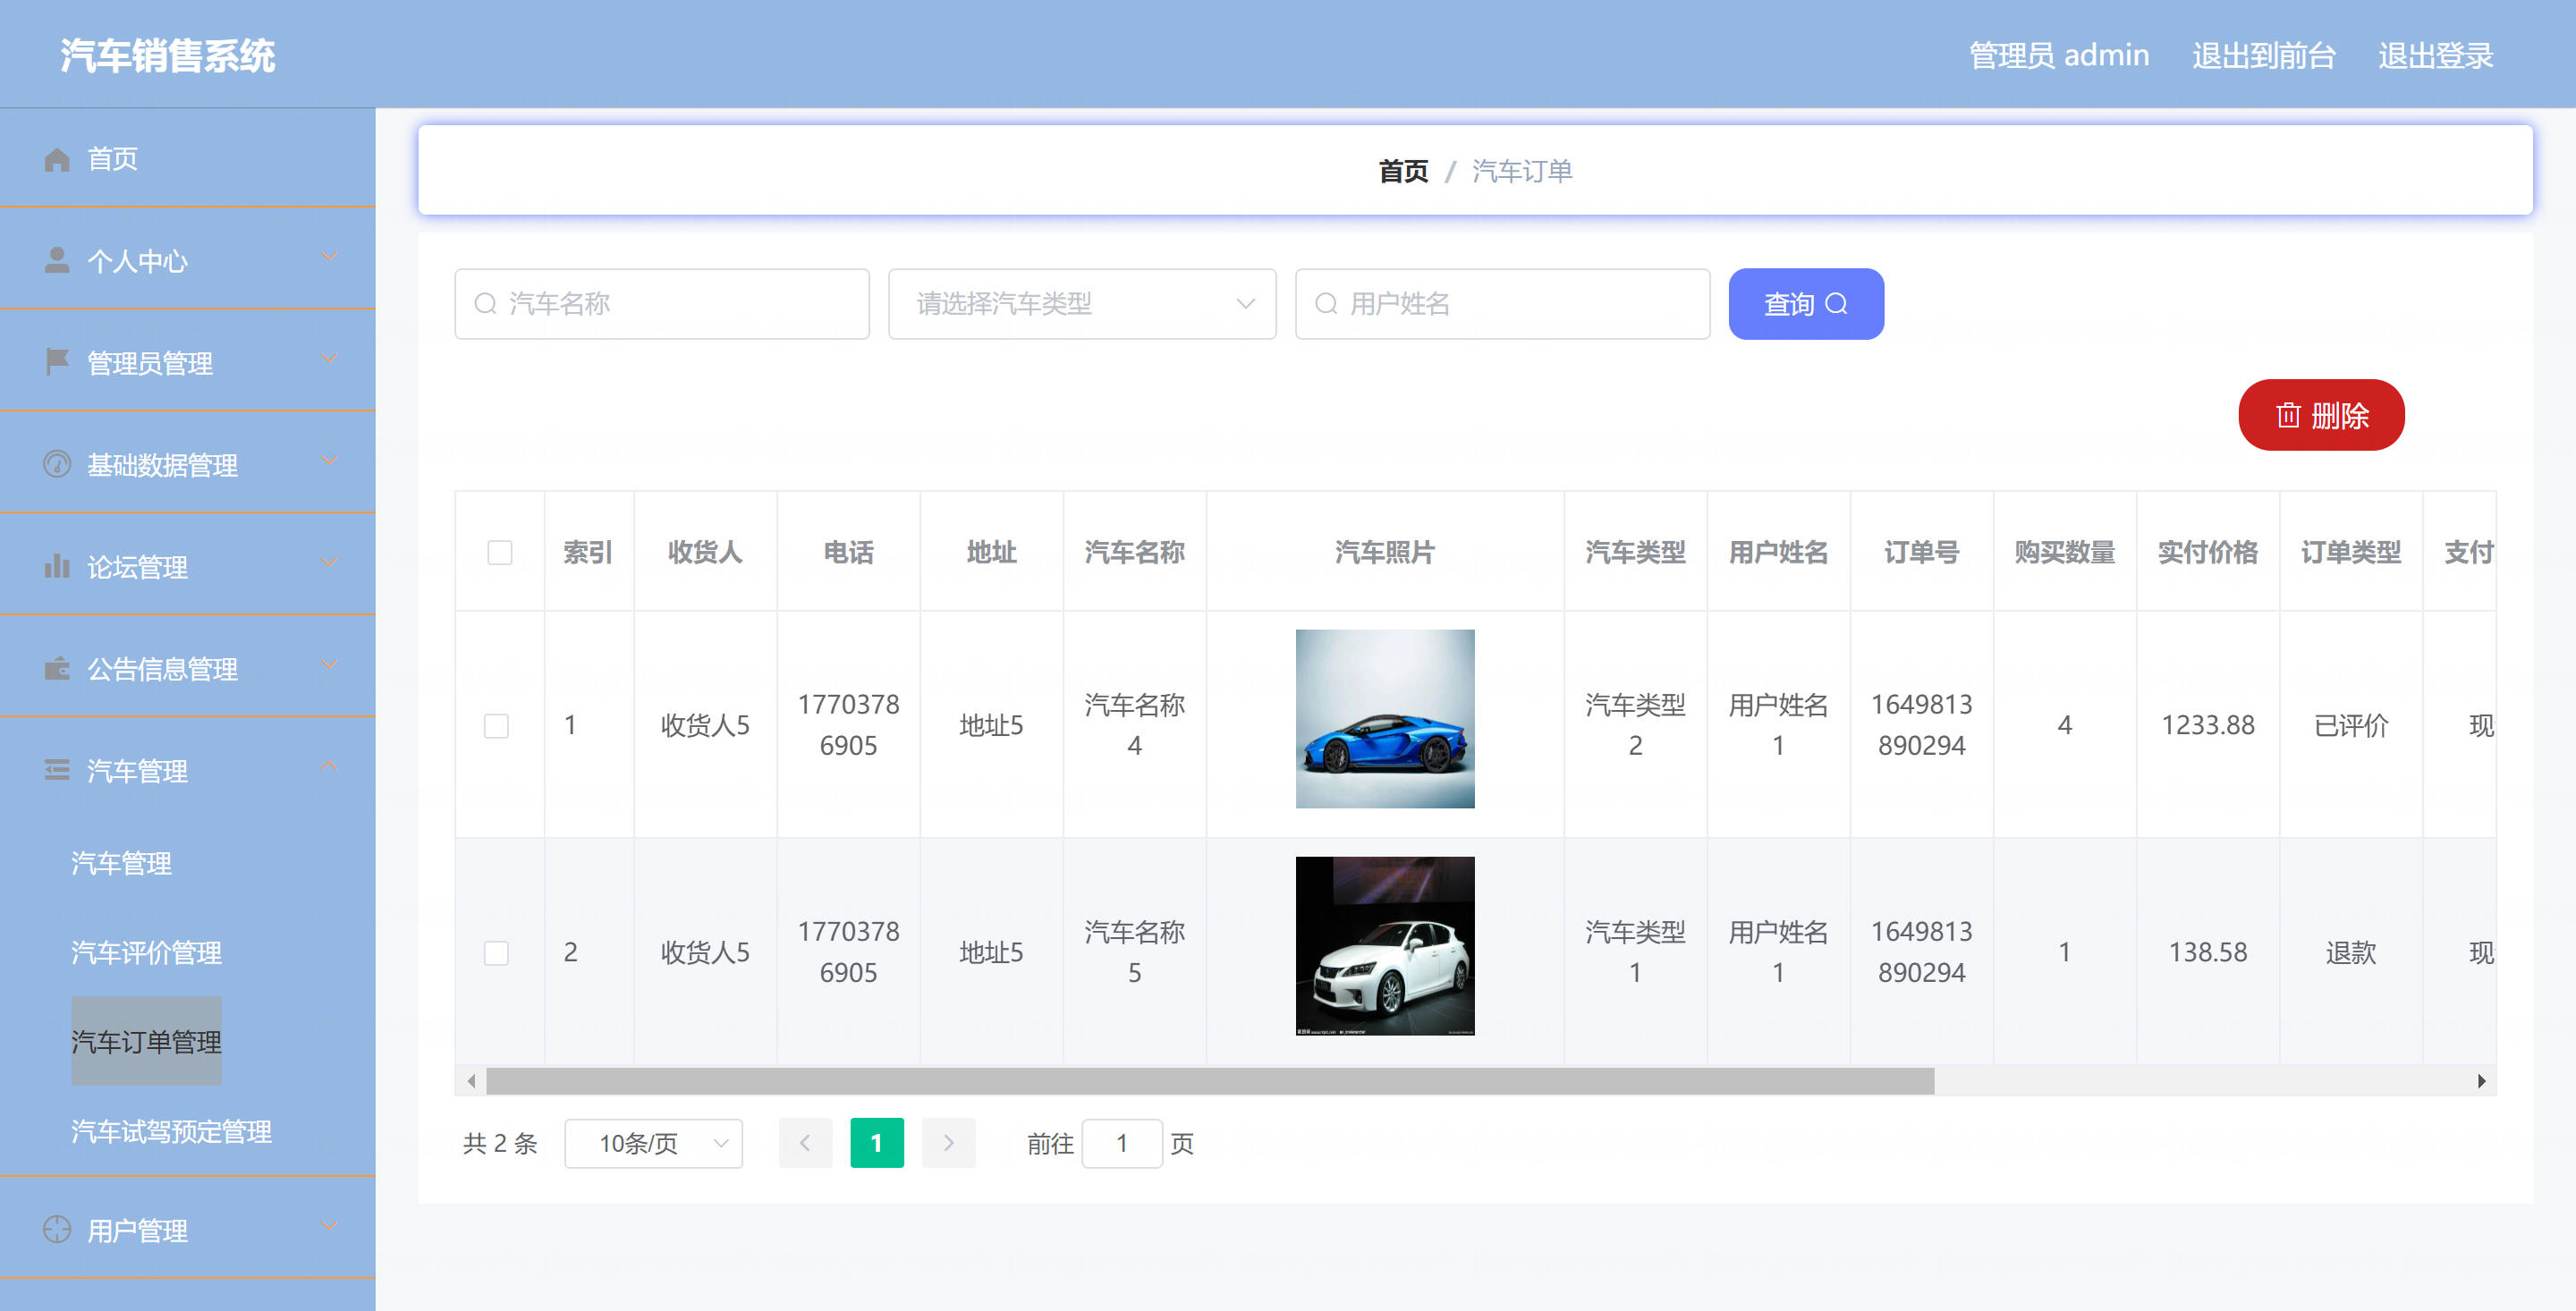This screenshot has width=2576, height=1311.
Task: Click the home icon beside 首页 in sidebar
Action: (x=57, y=159)
